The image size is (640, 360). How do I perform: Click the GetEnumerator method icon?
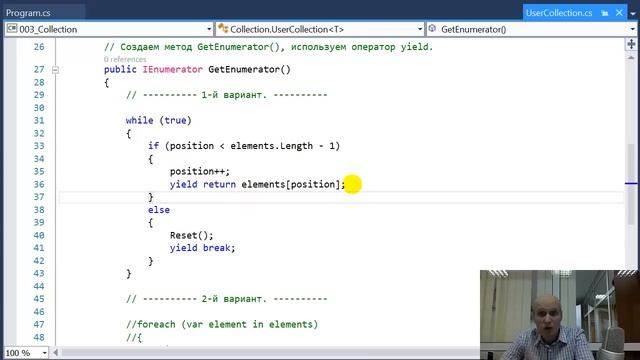pos(433,29)
